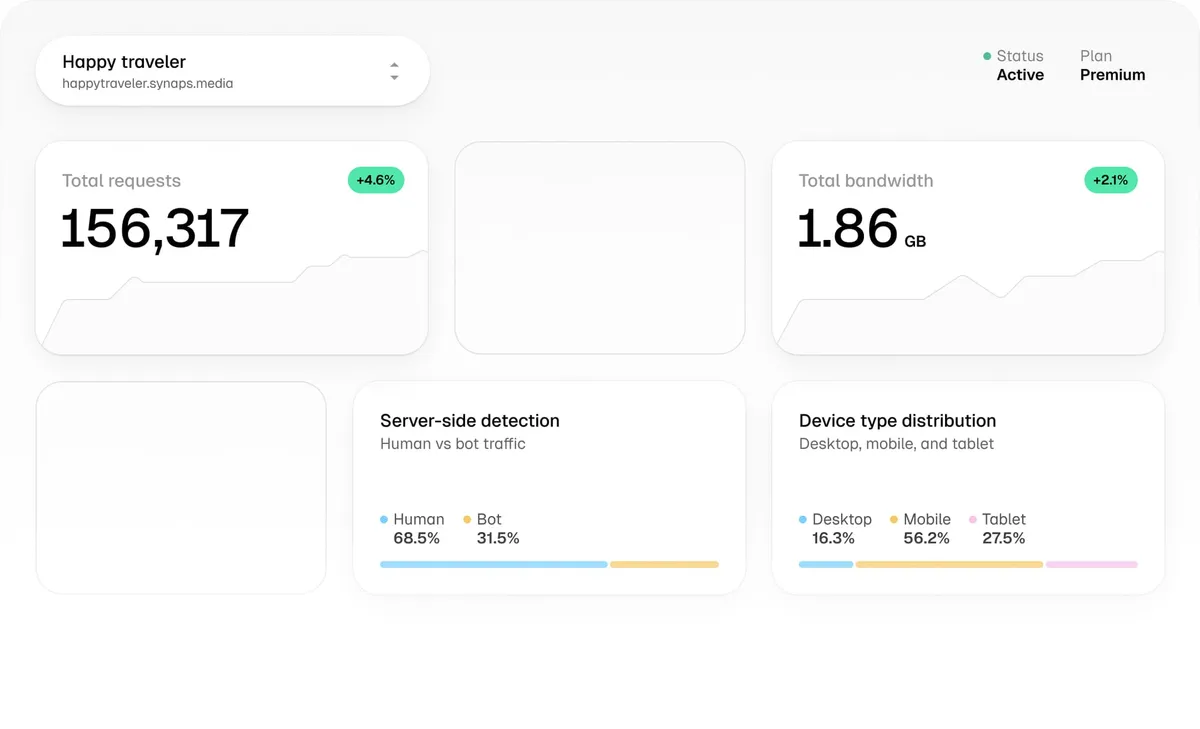Click the blue Human legend dot
Image resolution: width=1200 pixels, height=729 pixels.
coord(384,520)
